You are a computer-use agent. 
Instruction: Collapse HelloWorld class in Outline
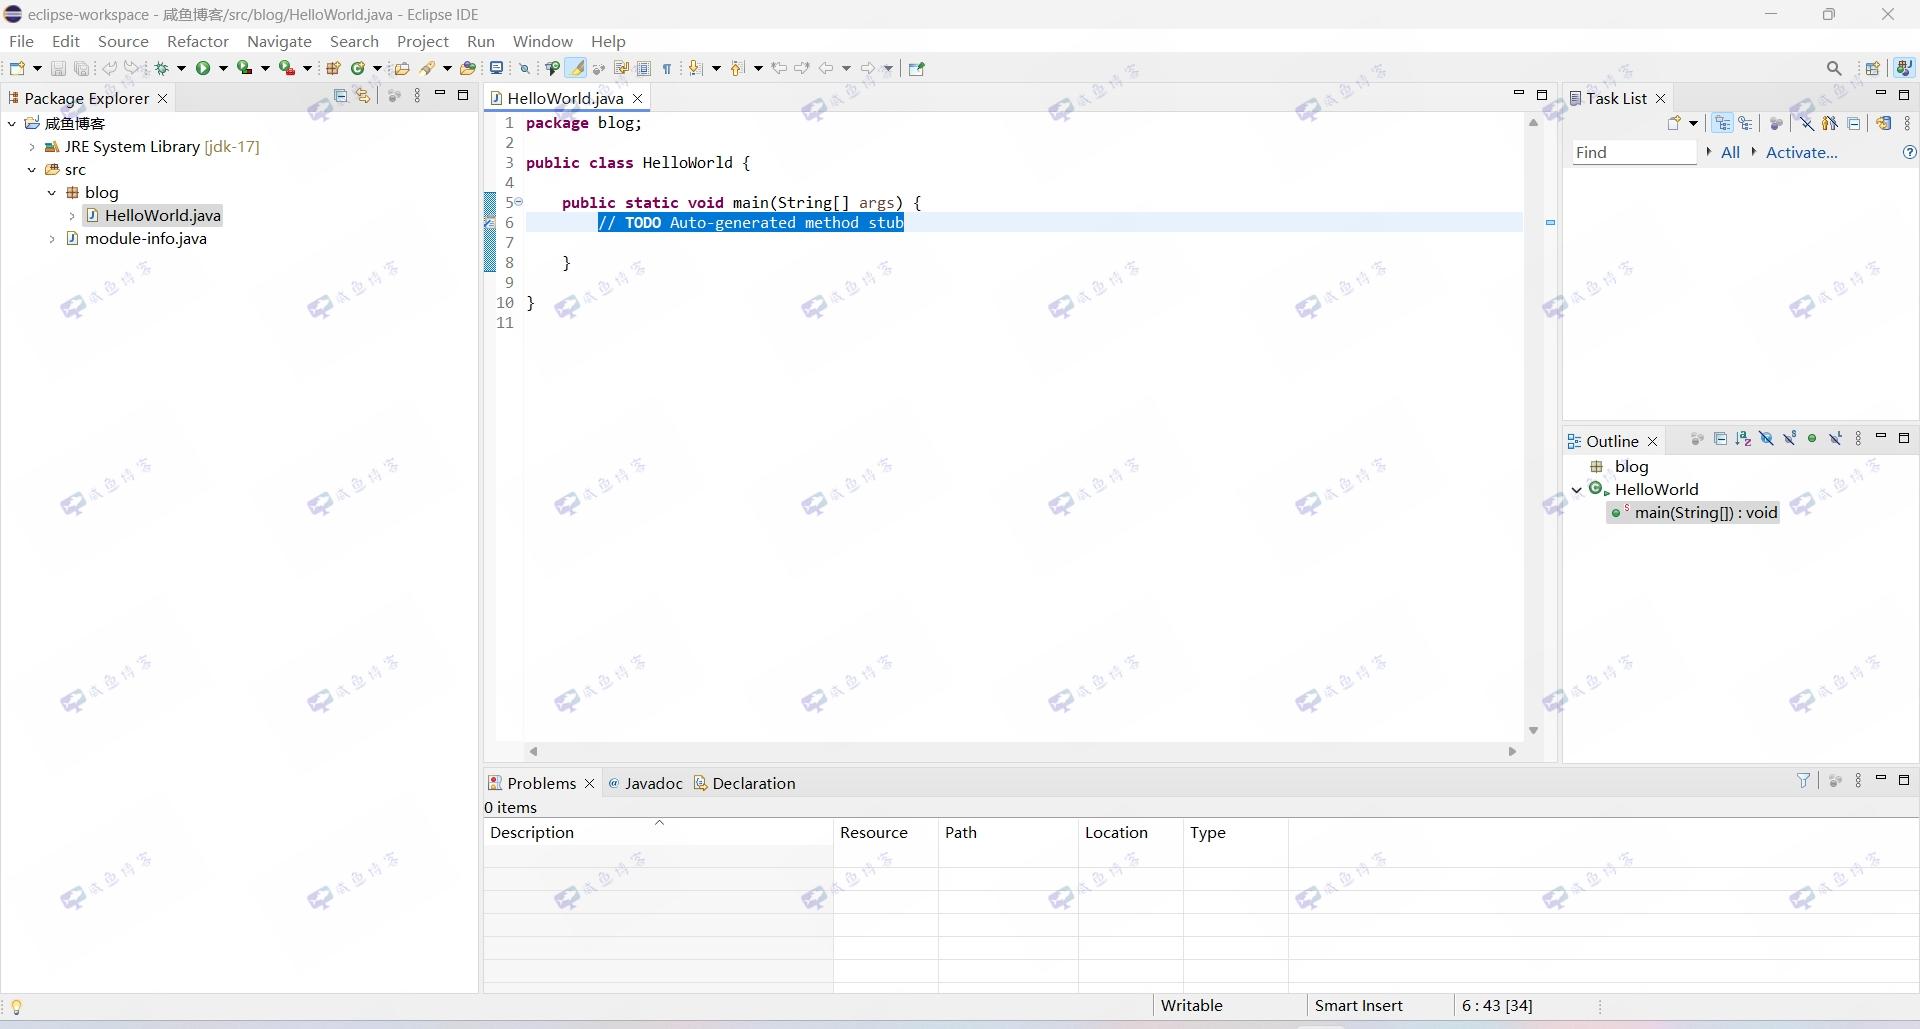tap(1577, 489)
